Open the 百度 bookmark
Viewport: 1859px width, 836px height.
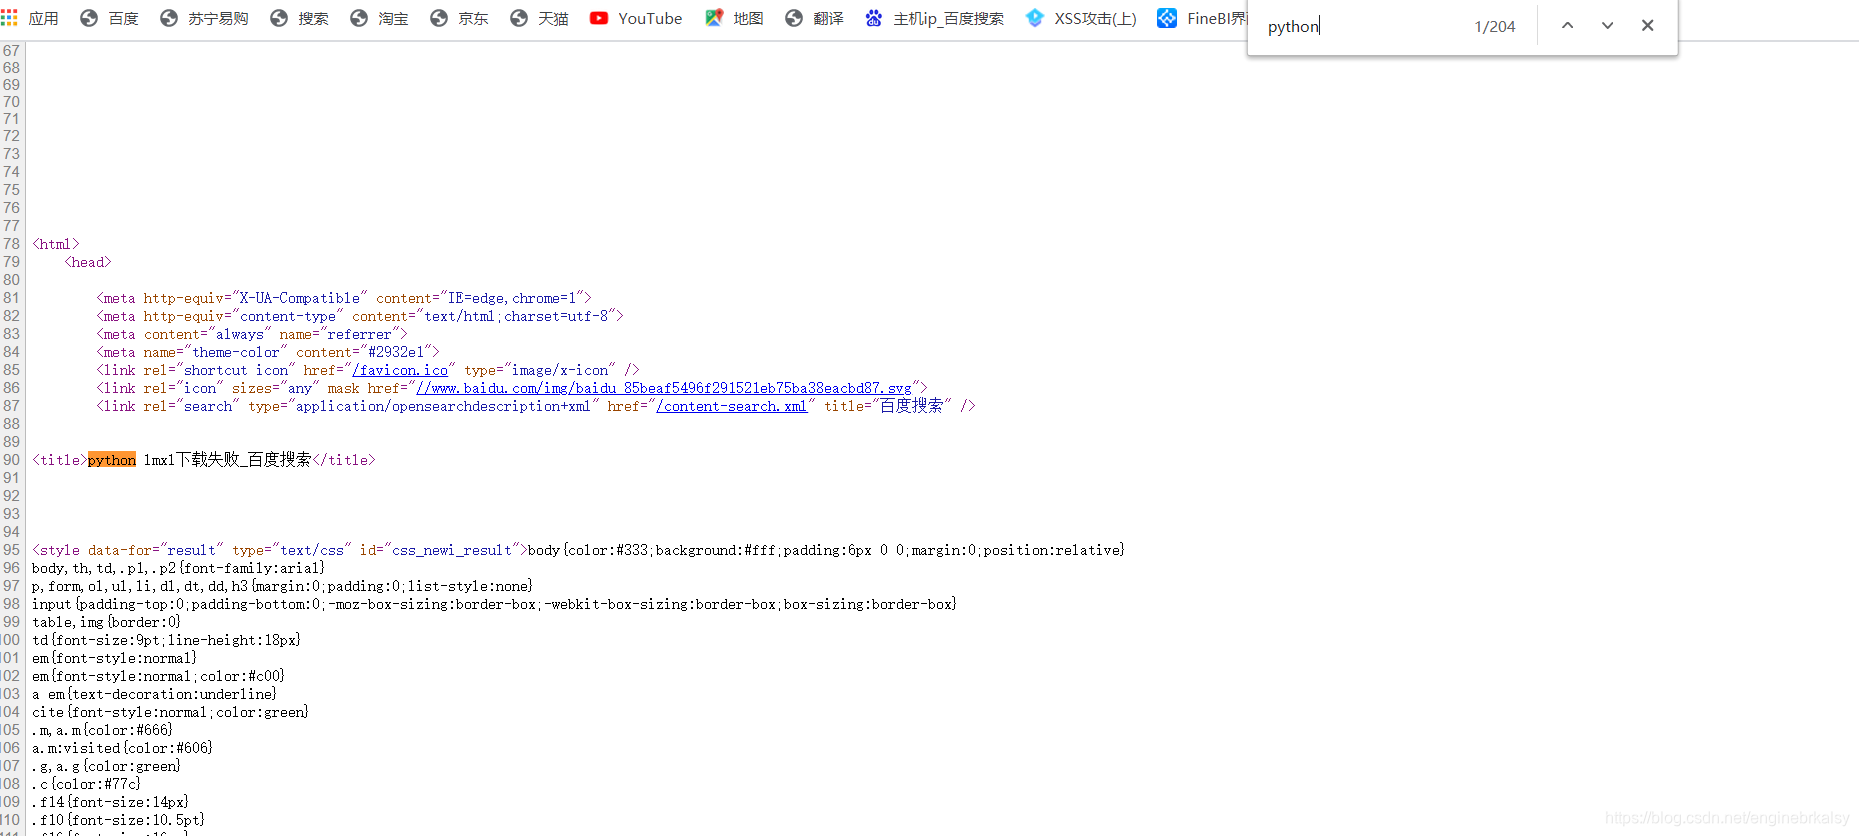[110, 18]
